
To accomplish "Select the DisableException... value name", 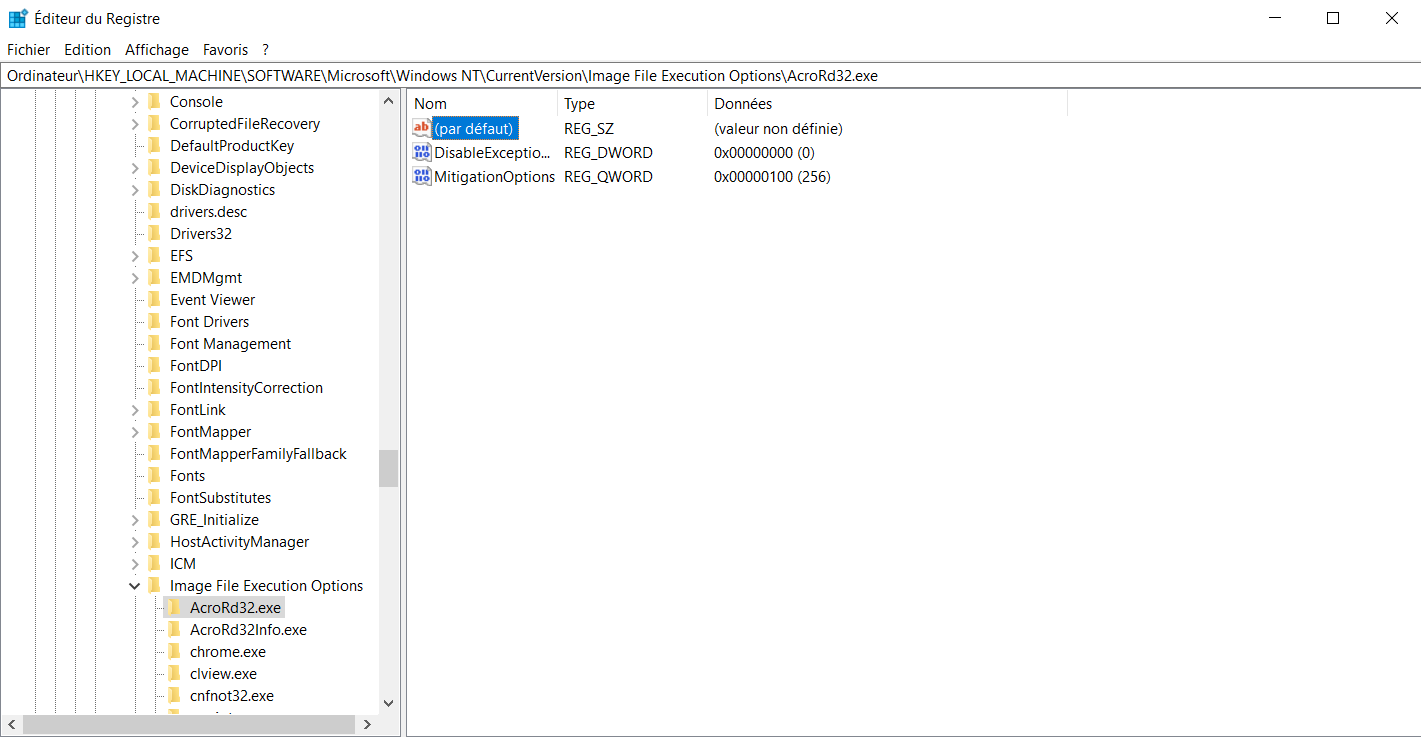I will click(492, 153).
